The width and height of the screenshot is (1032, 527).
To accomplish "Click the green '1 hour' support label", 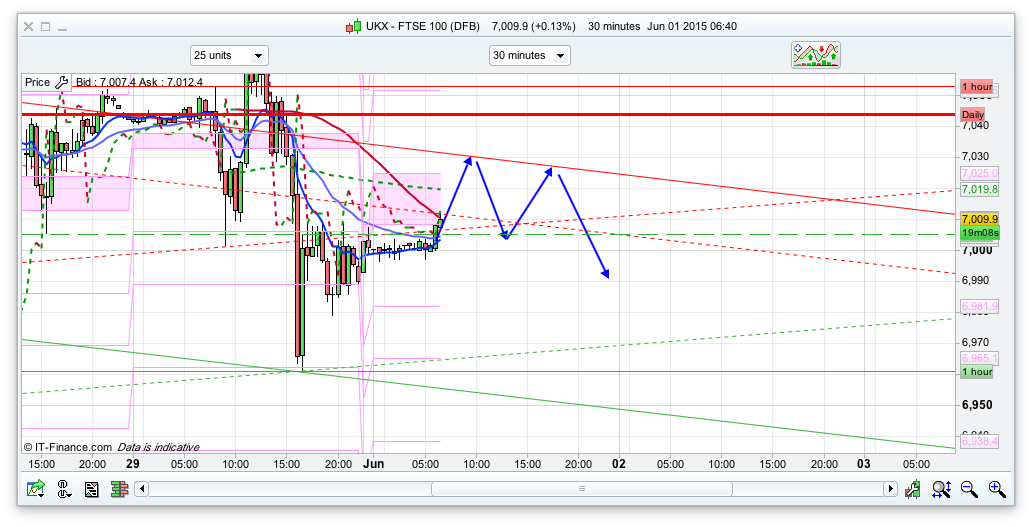I will (x=977, y=372).
